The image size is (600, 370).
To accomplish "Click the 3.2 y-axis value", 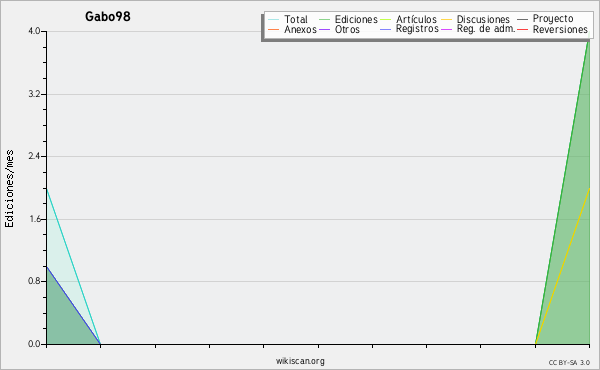I will point(34,94).
